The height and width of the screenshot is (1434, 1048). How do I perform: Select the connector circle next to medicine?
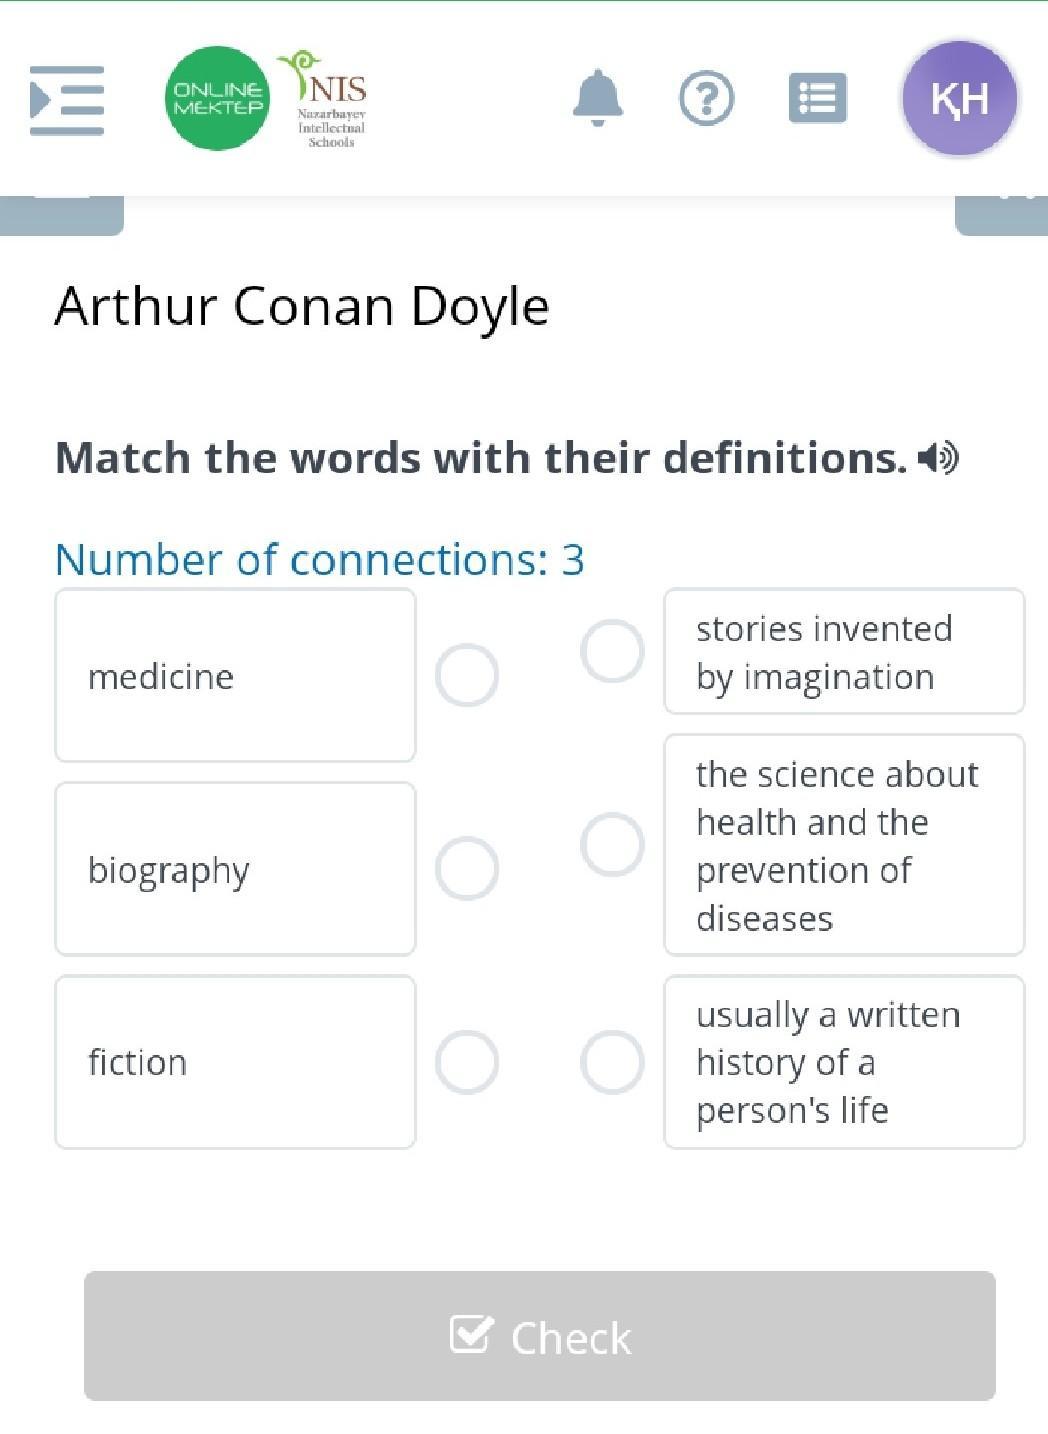coord(467,675)
